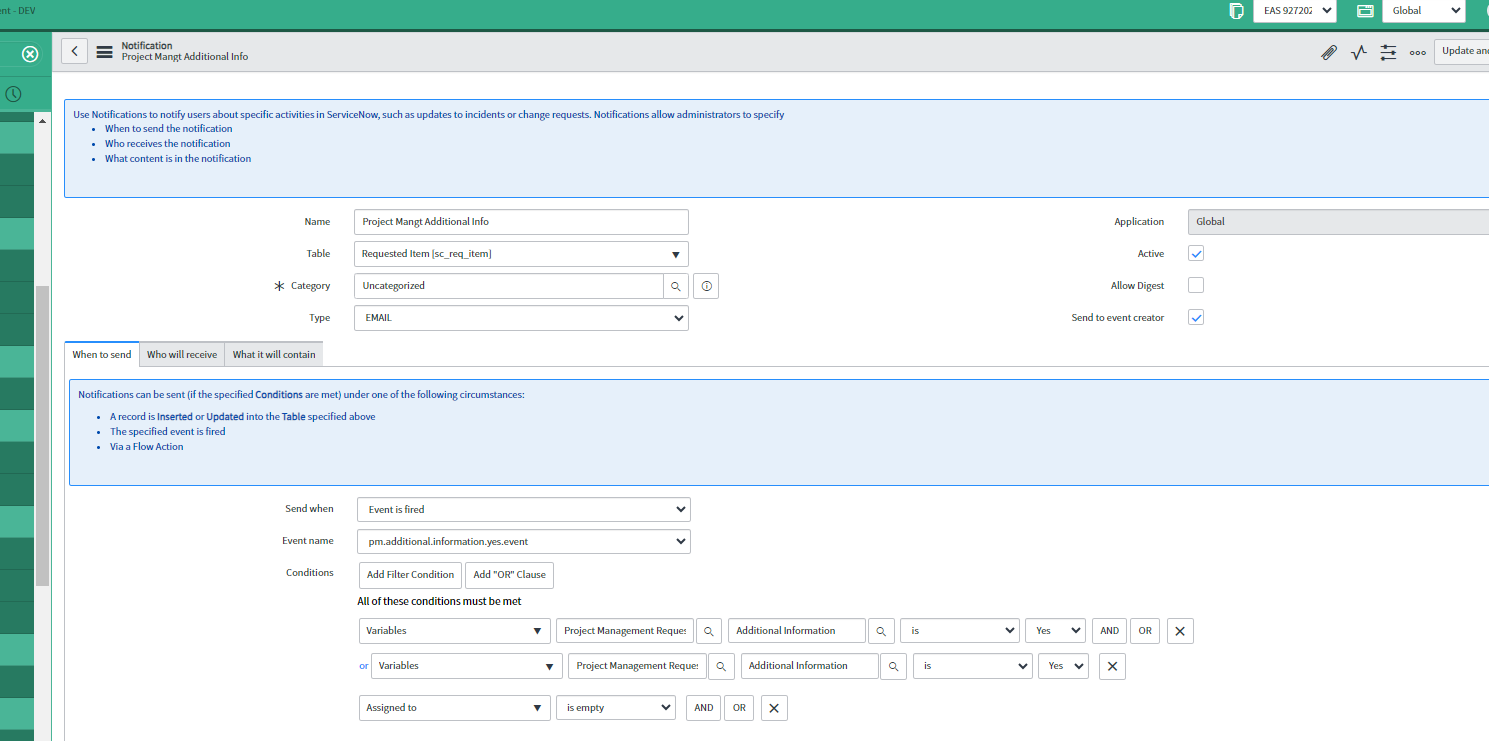Open the Assigned to field dropdown
1489x741 pixels.
[454, 708]
